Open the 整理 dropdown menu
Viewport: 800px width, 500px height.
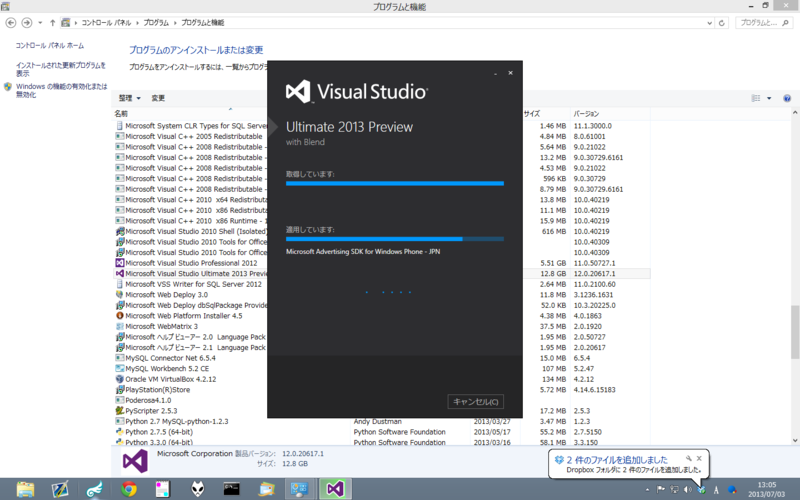click(x=130, y=98)
